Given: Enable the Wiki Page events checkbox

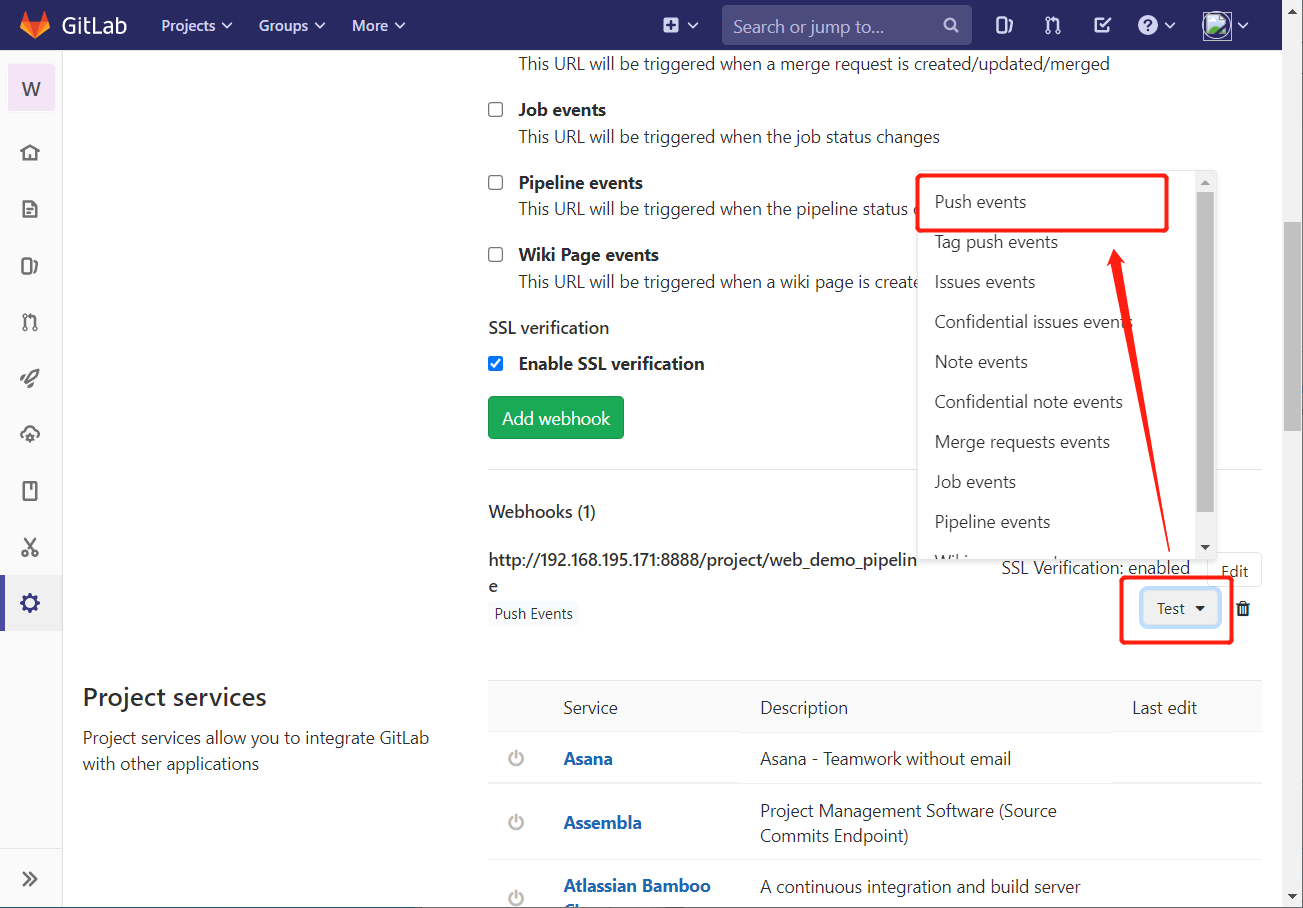Looking at the screenshot, I should (x=495, y=254).
